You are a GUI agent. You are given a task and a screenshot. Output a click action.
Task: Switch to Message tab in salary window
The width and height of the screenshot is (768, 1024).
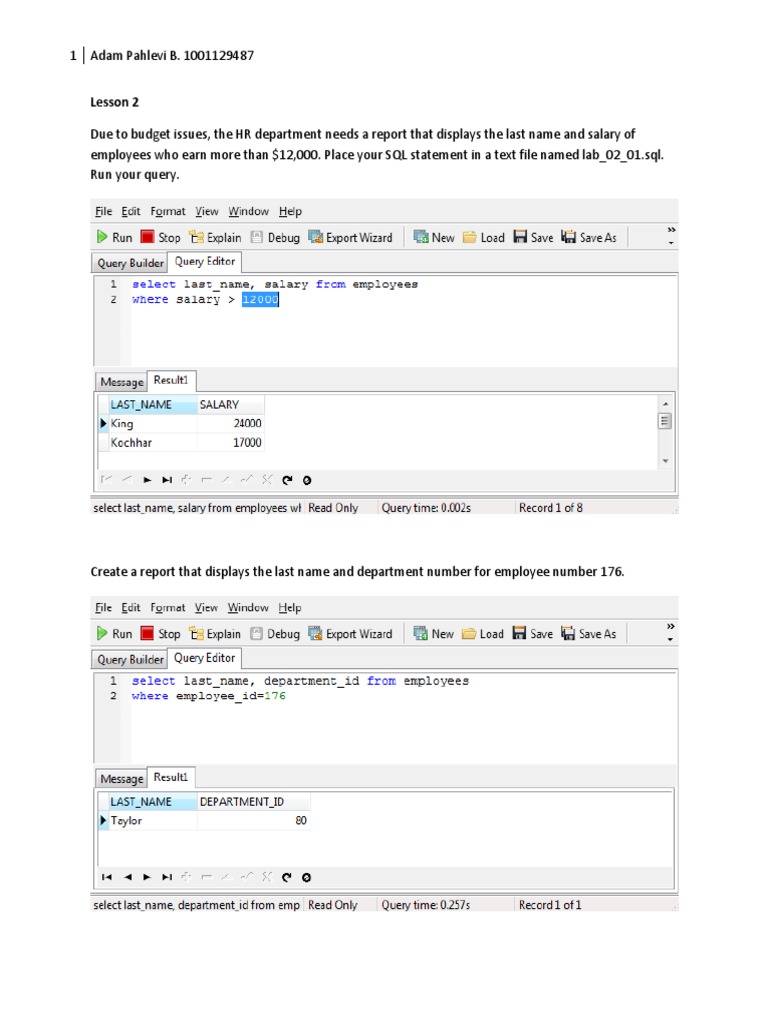click(121, 382)
